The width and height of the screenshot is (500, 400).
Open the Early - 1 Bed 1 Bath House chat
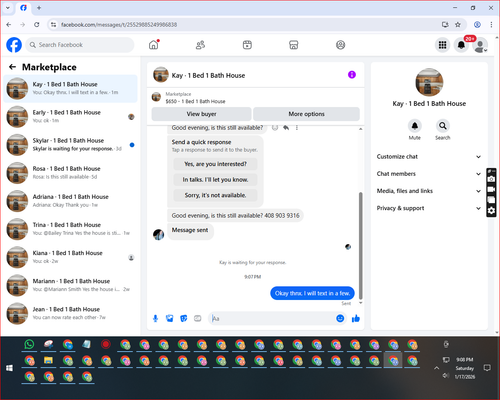coord(70,117)
